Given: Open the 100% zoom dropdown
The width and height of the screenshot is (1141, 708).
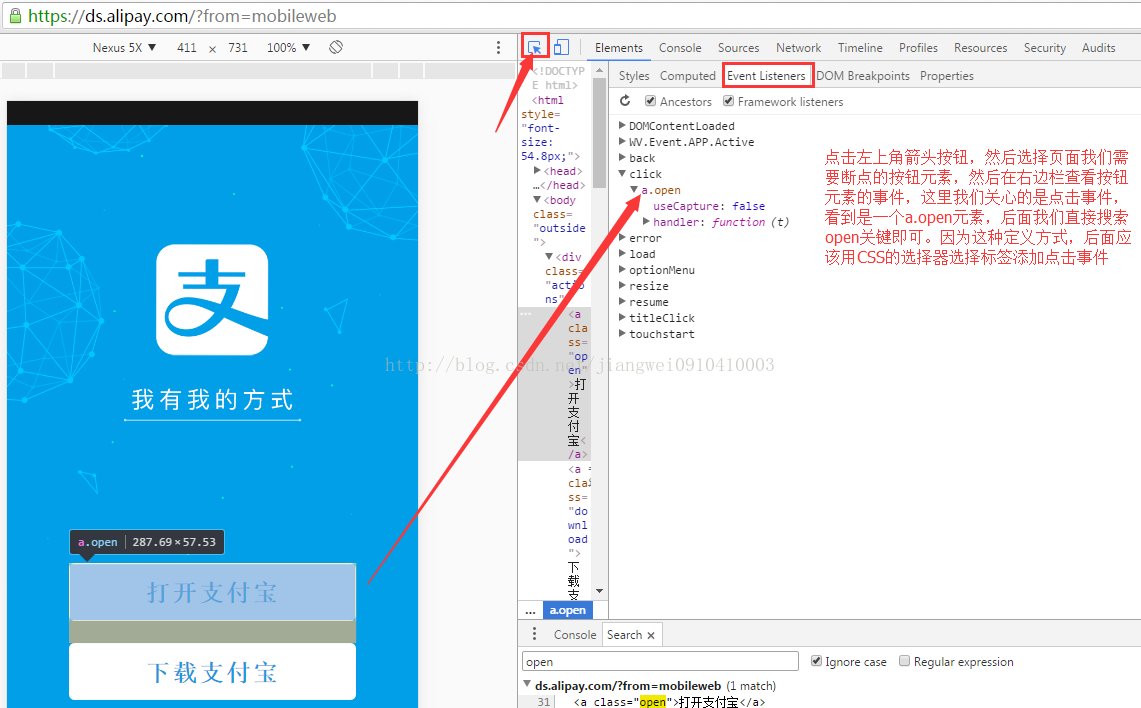Looking at the screenshot, I should click(288, 47).
